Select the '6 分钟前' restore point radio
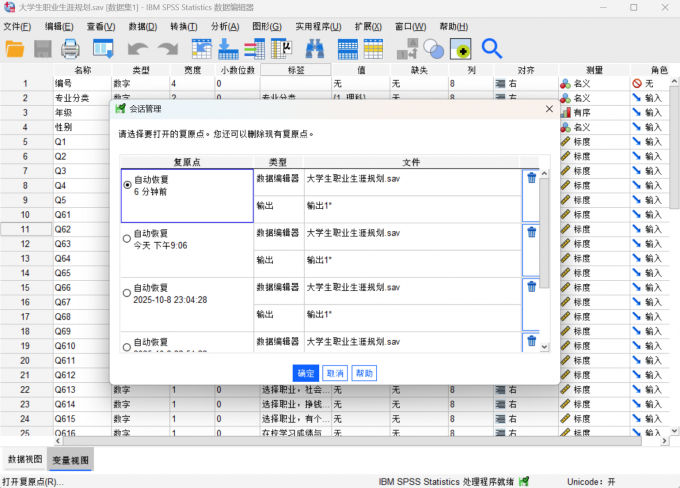Viewport: 680px width, 488px height. click(x=127, y=185)
